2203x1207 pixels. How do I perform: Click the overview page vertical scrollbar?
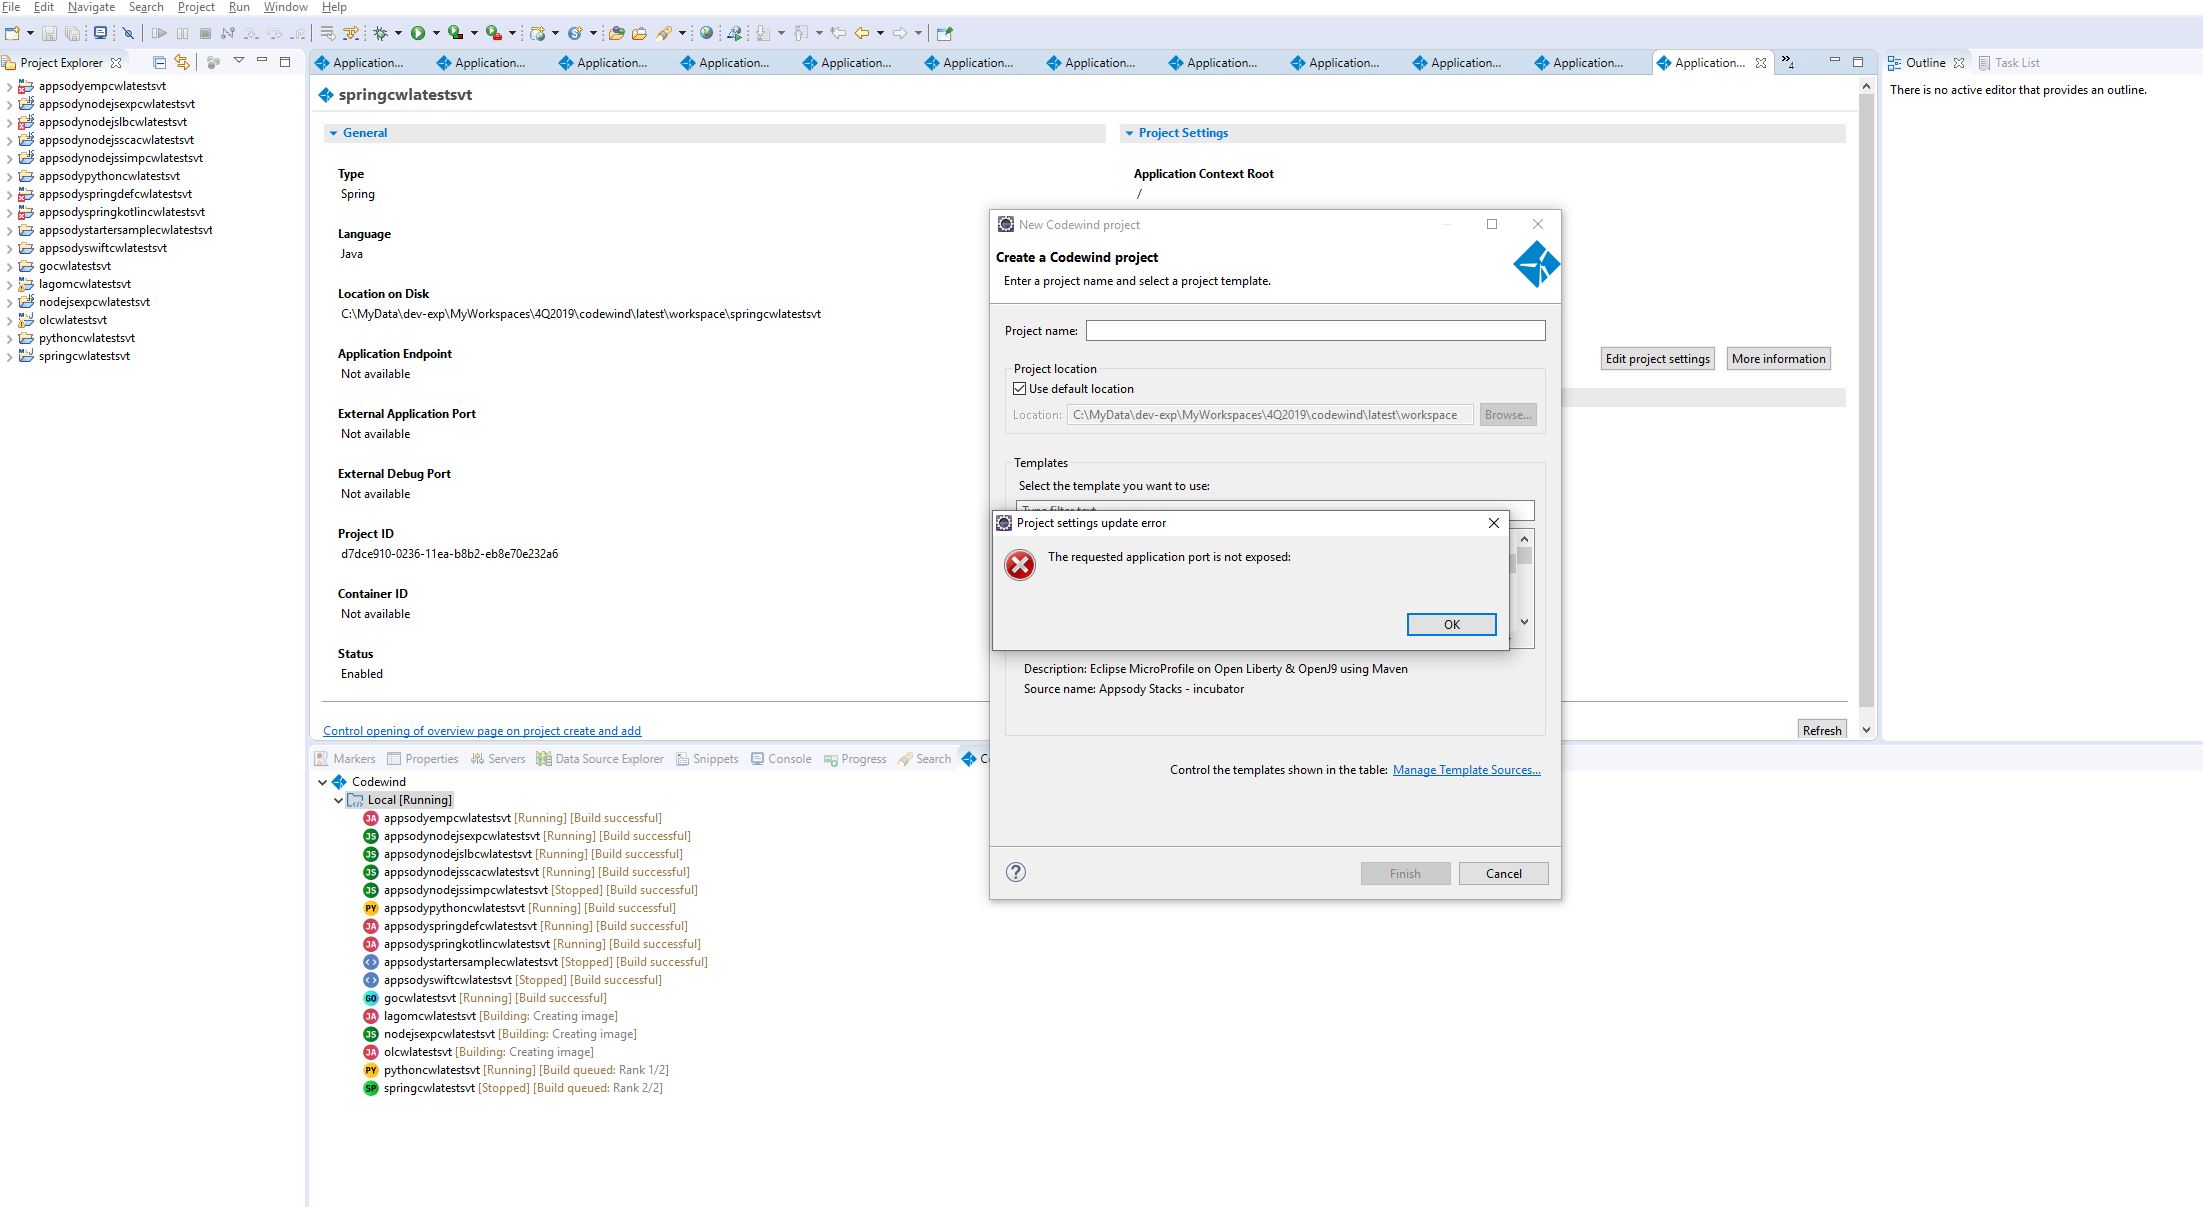(1866, 400)
